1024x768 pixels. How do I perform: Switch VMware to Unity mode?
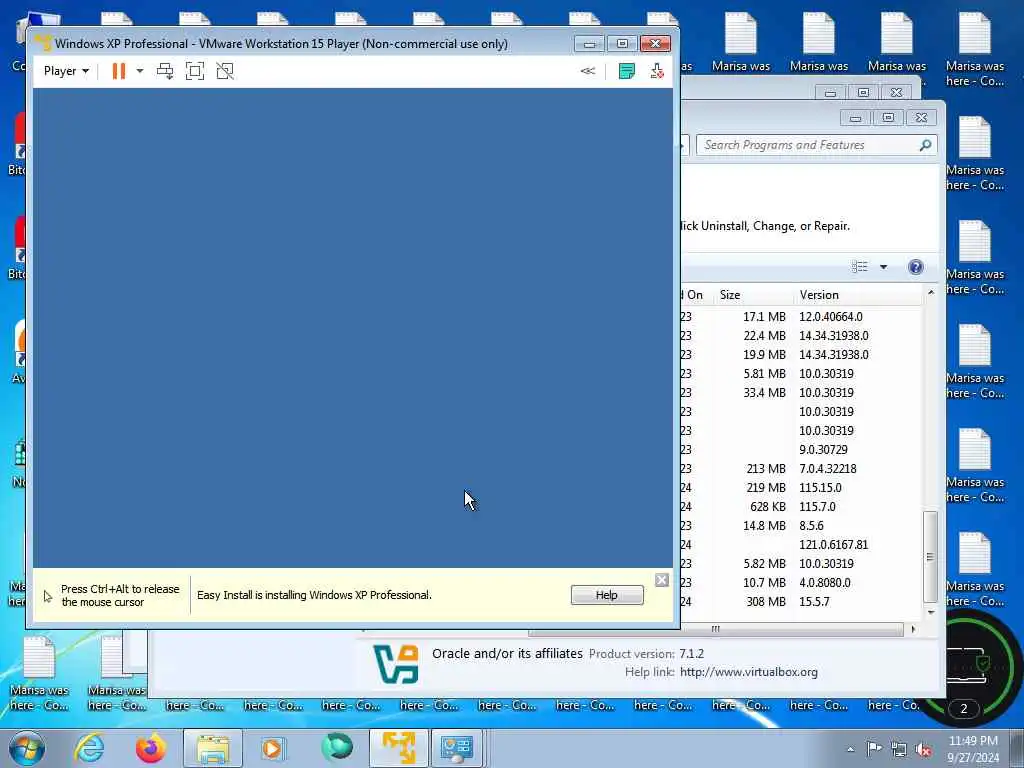[225, 71]
